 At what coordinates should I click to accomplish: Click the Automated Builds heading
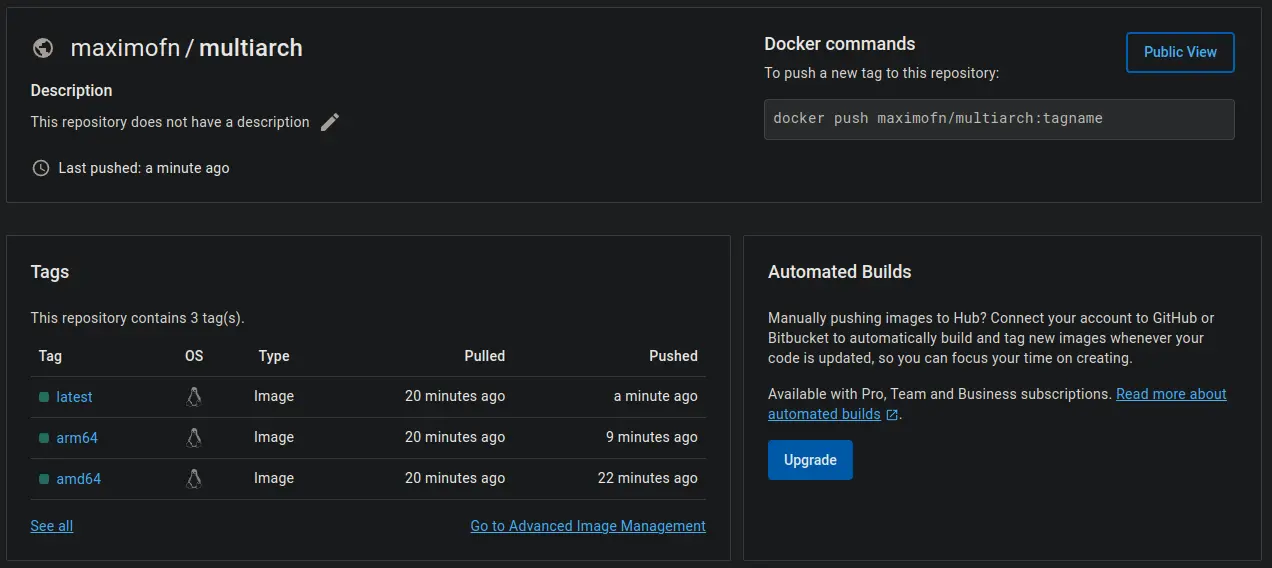coord(840,272)
